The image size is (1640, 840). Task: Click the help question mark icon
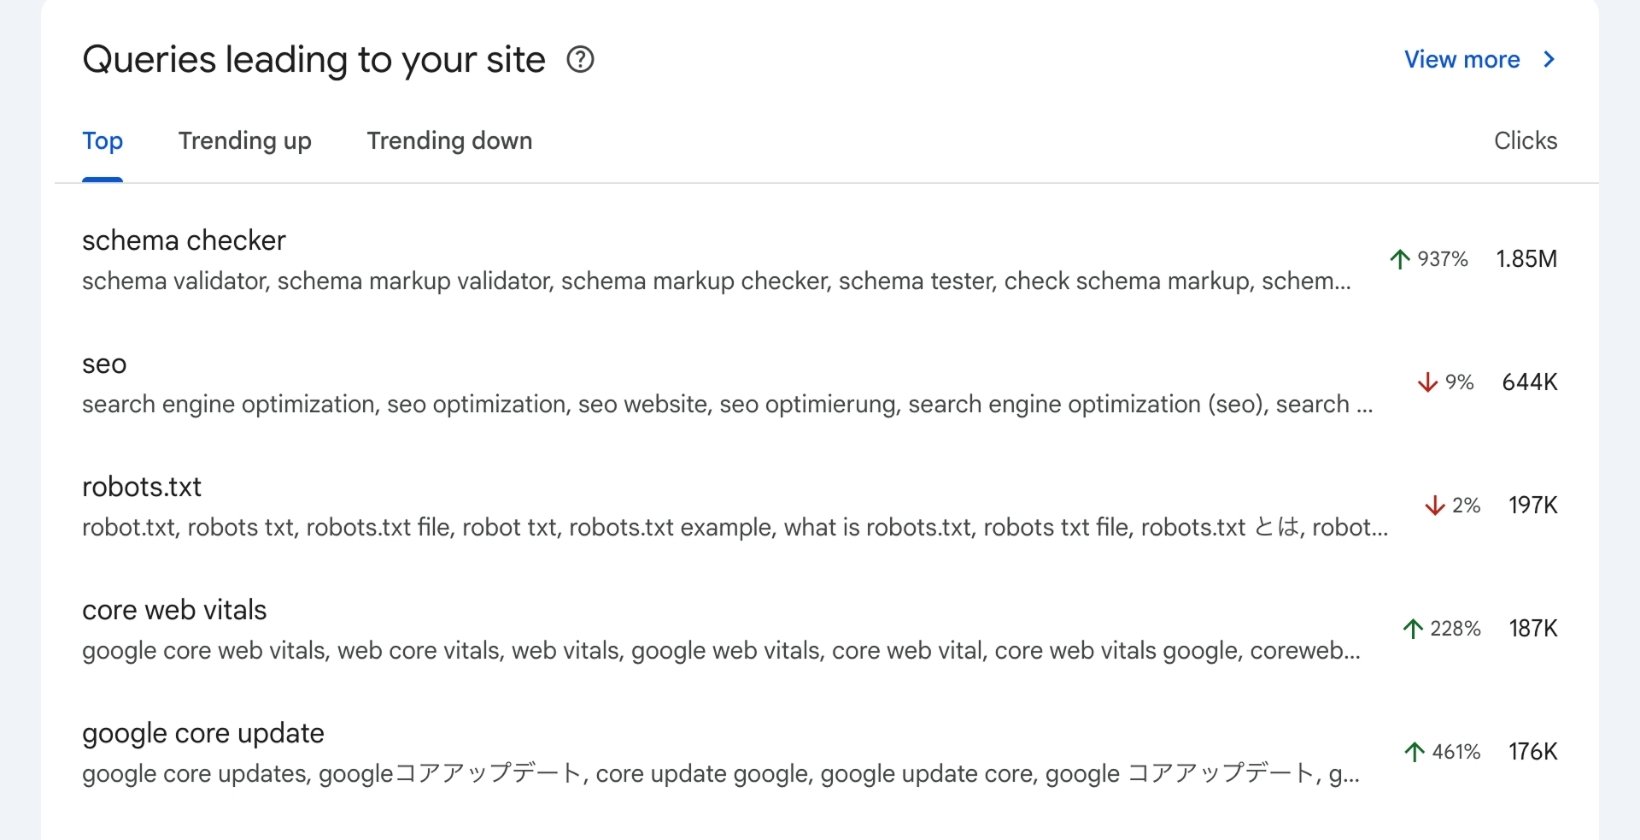point(580,60)
